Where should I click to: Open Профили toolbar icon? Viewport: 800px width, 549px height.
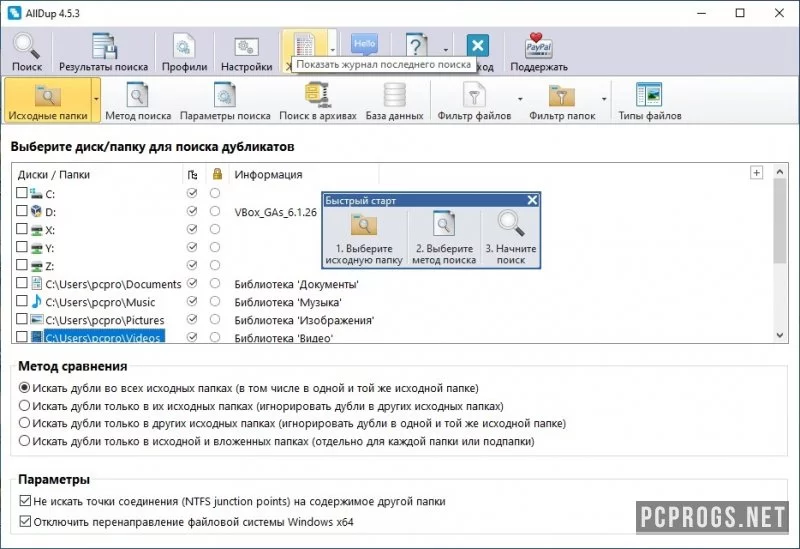coord(184,53)
